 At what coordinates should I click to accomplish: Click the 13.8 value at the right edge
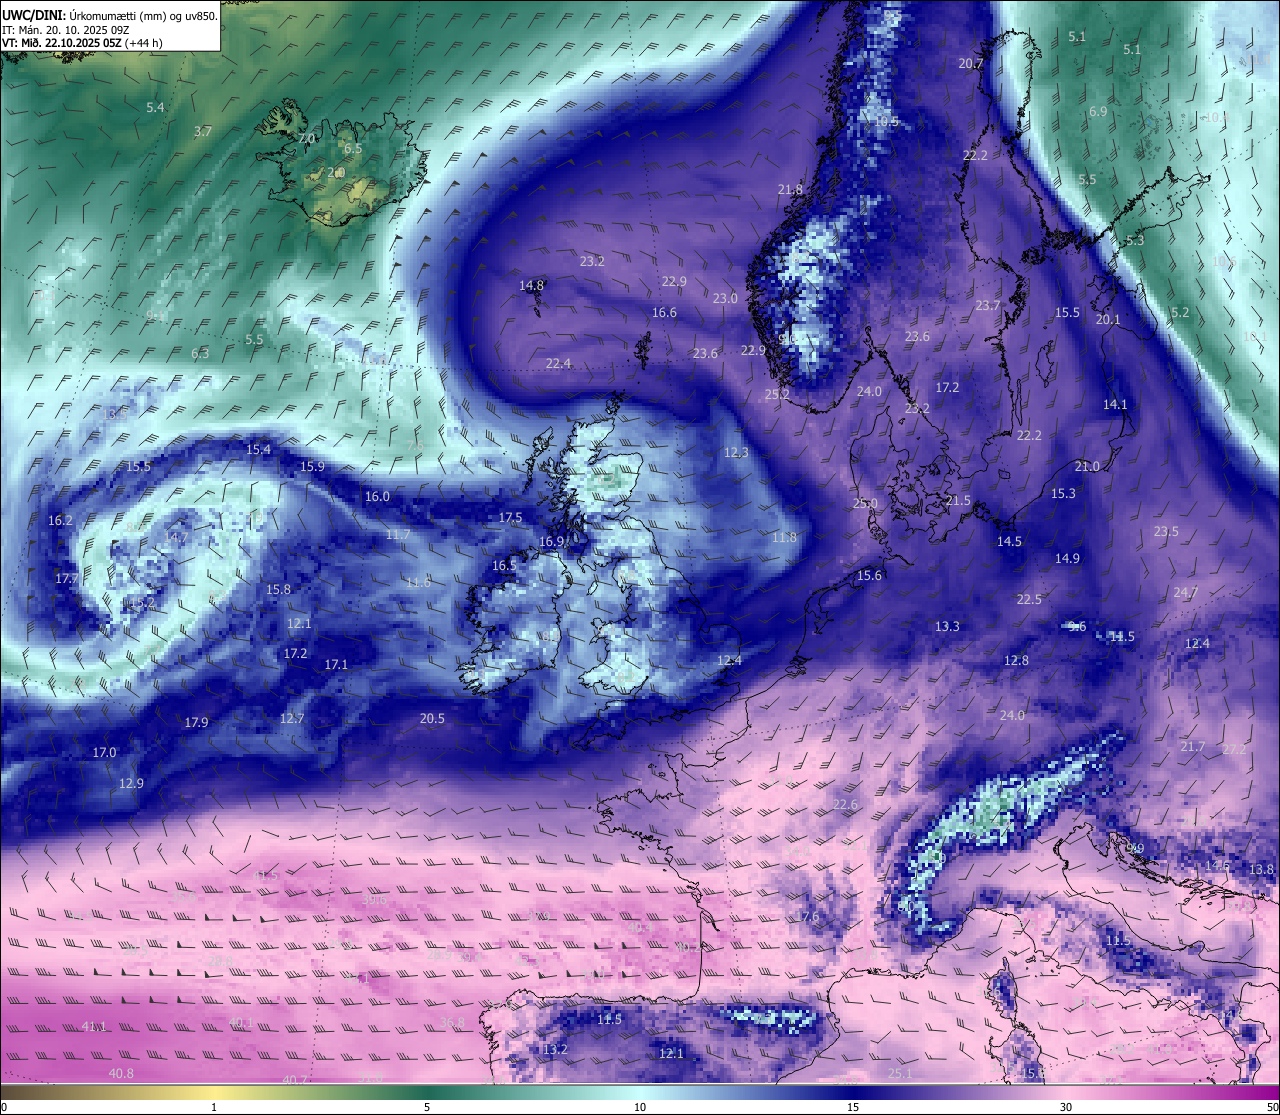(1262, 869)
